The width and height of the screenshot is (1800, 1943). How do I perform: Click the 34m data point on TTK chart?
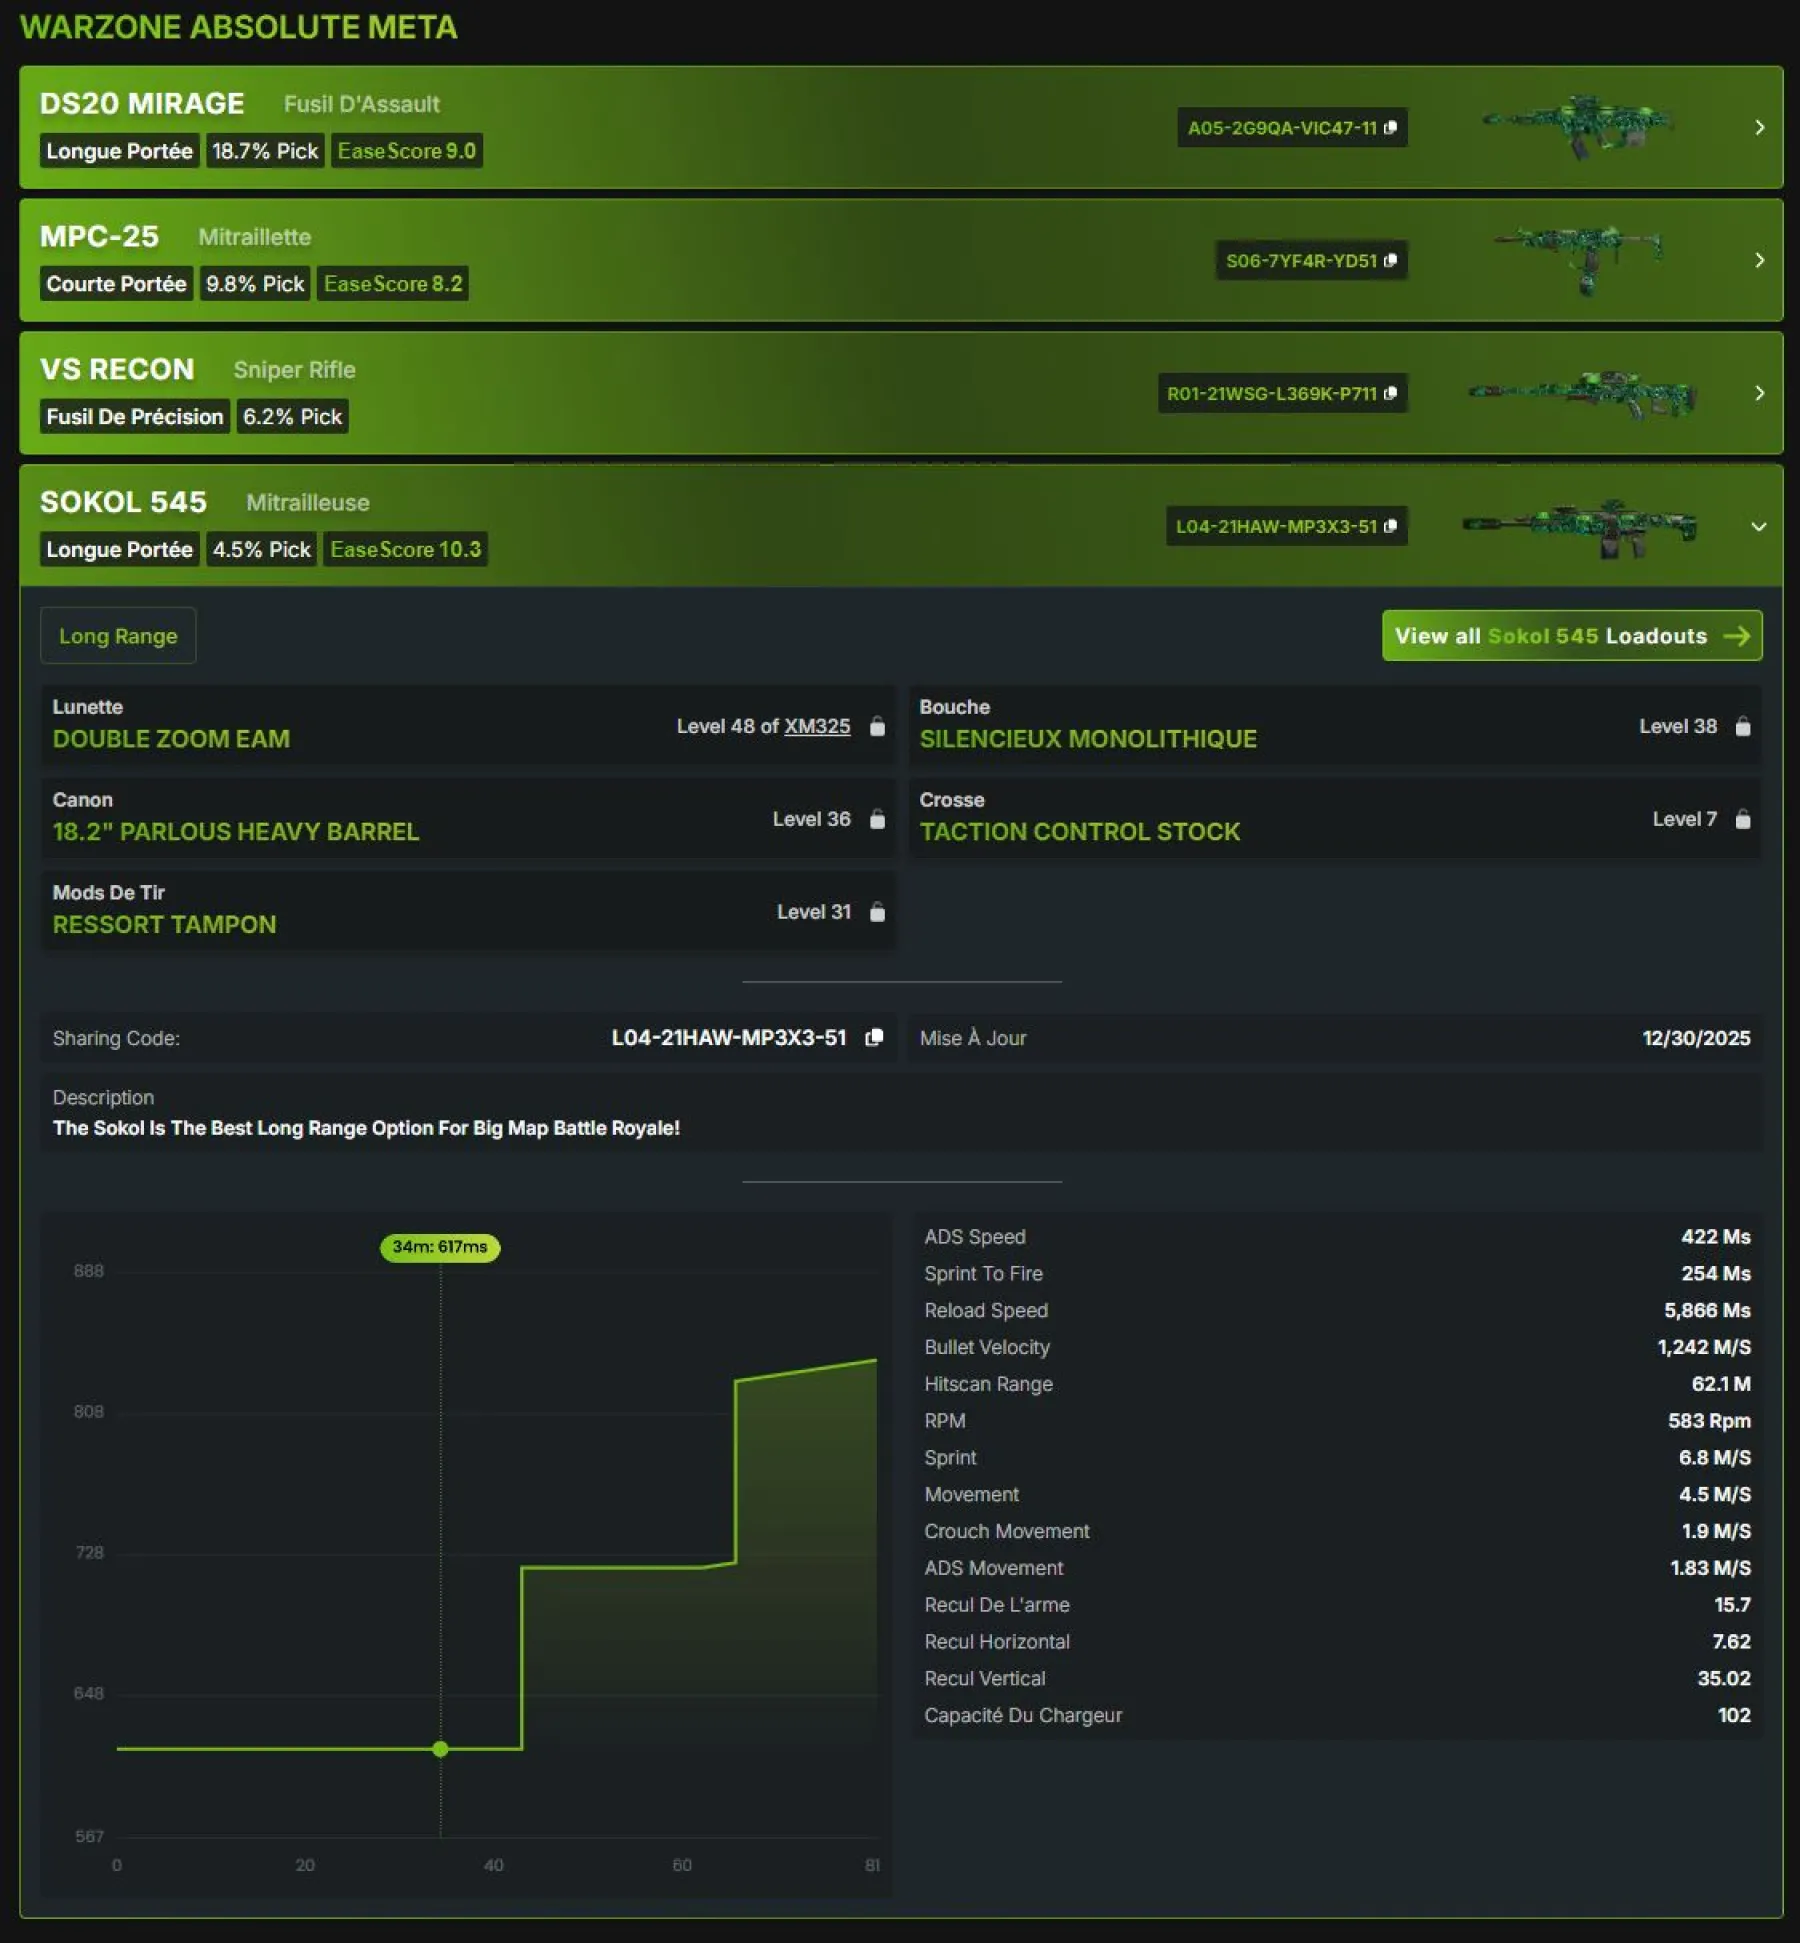tap(440, 1749)
